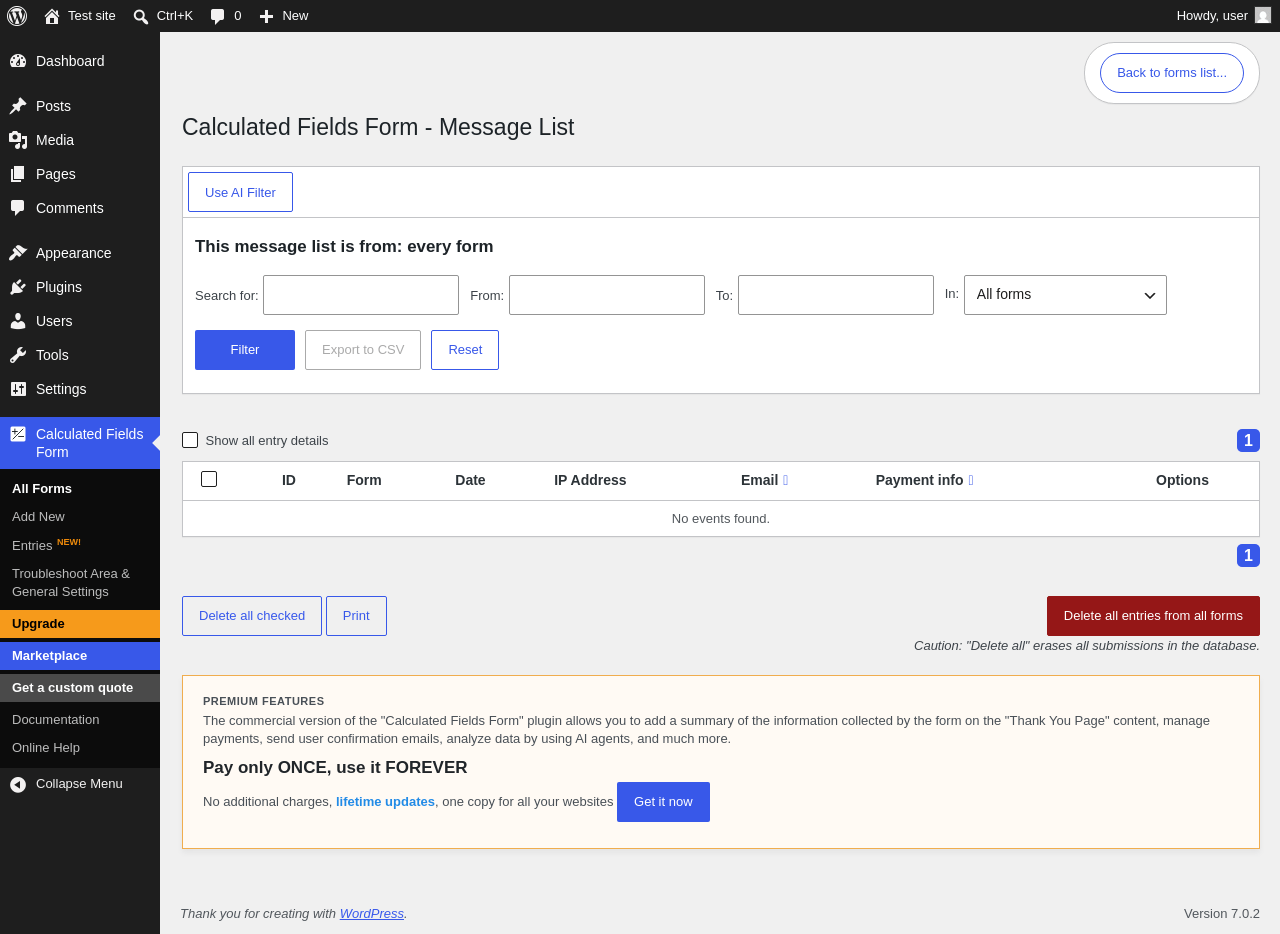The height and width of the screenshot is (934, 1280).
Task: Check the select-all checkbox in table header
Action: coord(209,479)
